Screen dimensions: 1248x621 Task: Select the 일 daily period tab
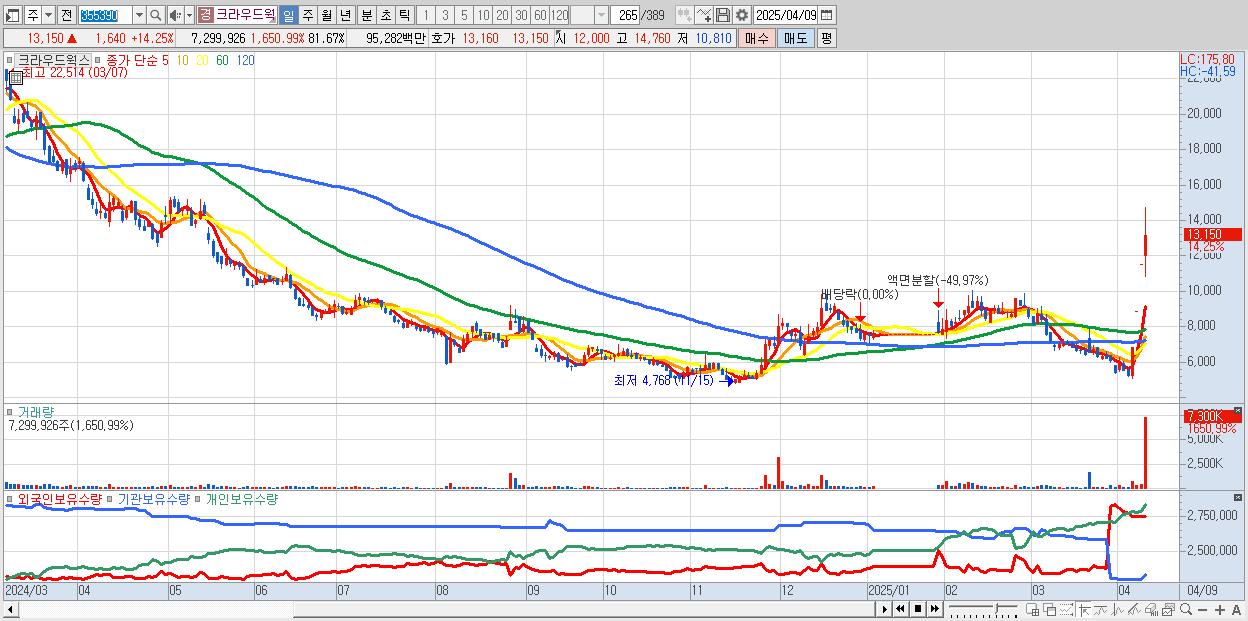[x=288, y=15]
